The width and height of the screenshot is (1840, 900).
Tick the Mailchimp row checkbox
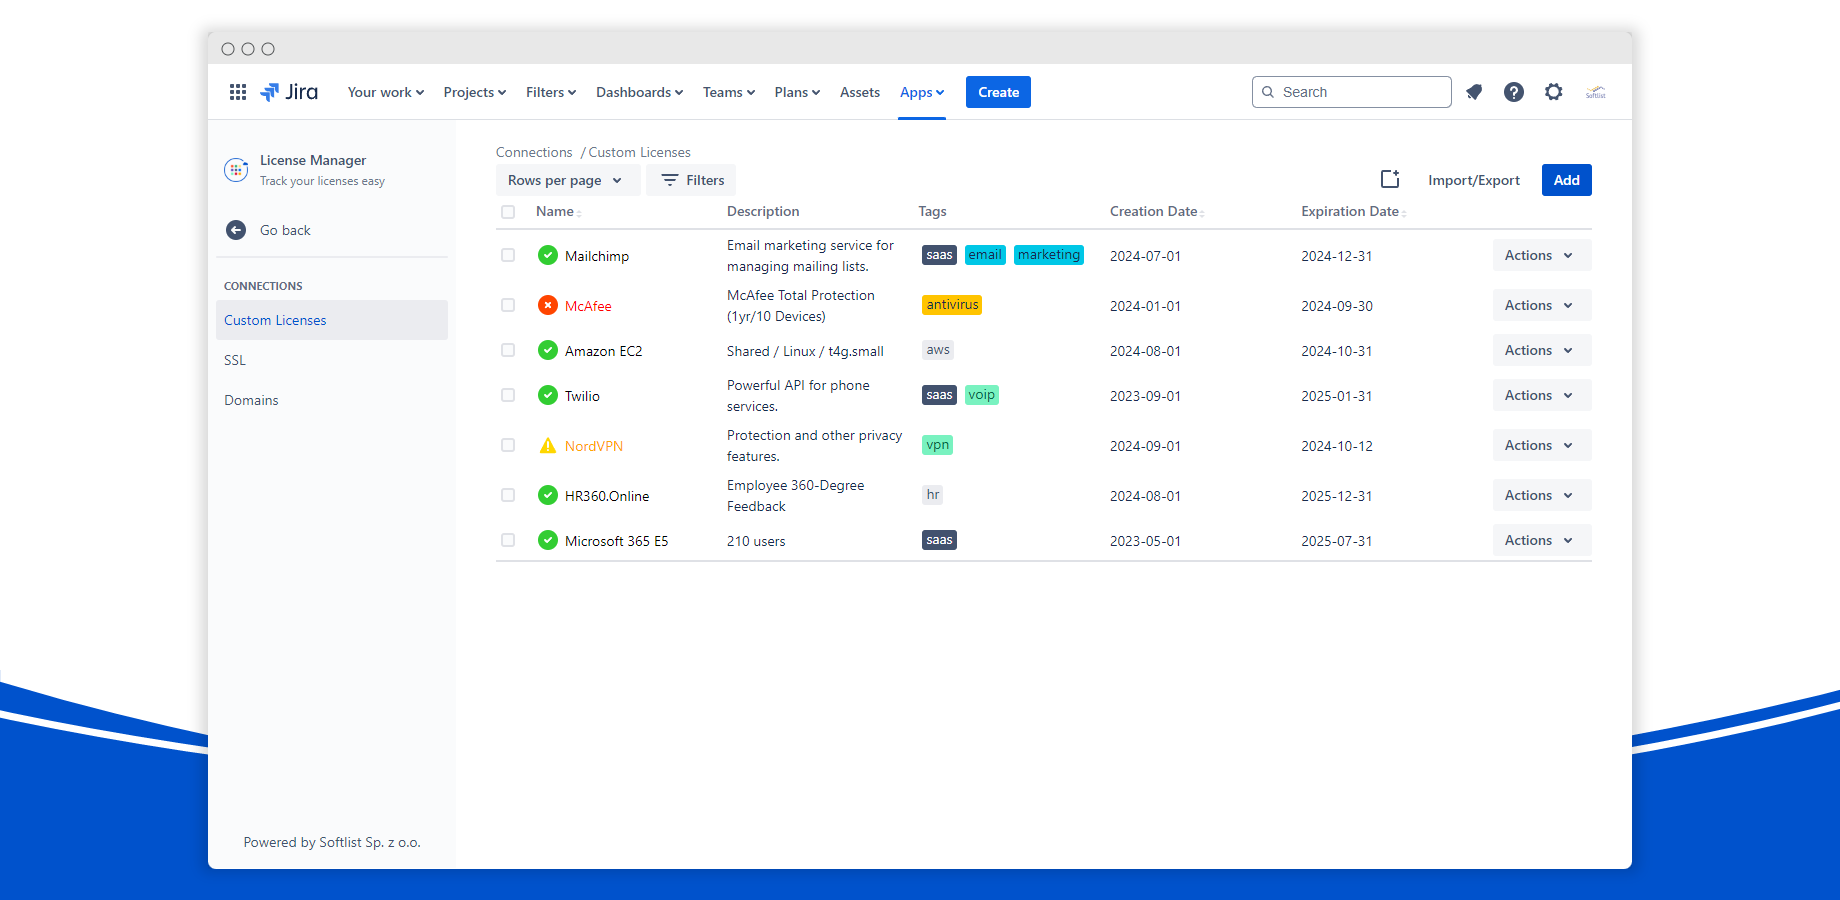pyautogui.click(x=508, y=255)
